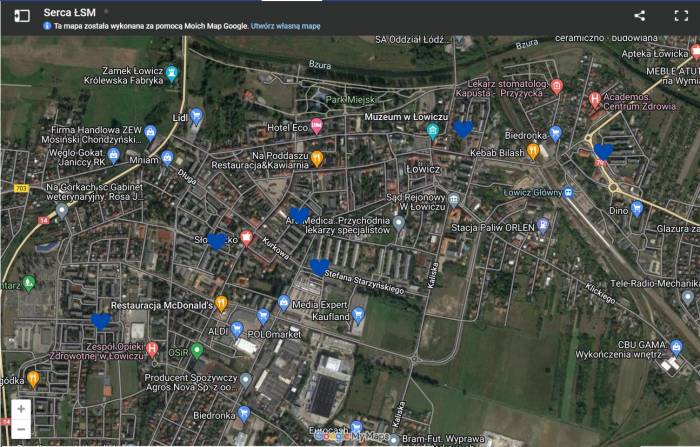Click the Park Miejski map label
This screenshot has width=700, height=447.
pyautogui.click(x=351, y=100)
